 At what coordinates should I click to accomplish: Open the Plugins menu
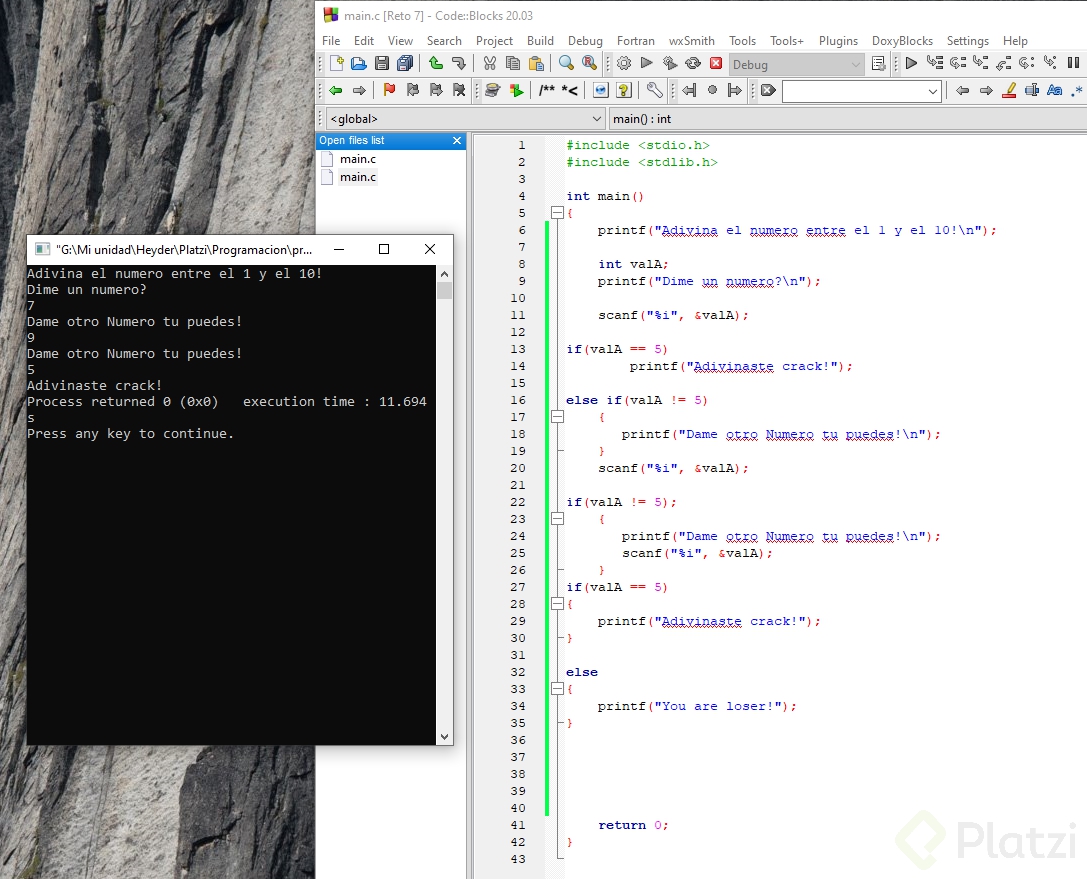click(838, 41)
